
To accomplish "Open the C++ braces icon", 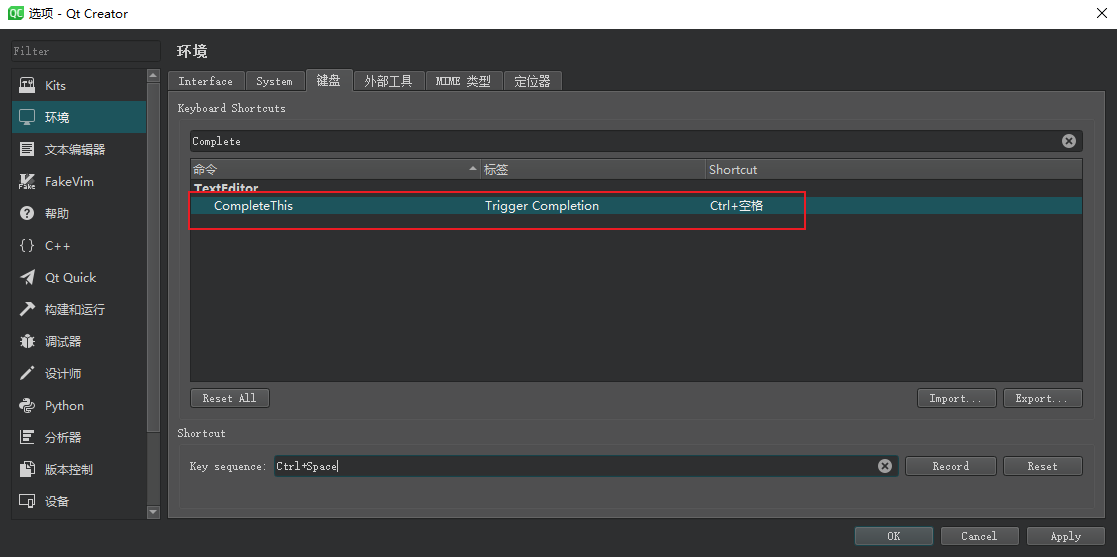I will [27, 246].
